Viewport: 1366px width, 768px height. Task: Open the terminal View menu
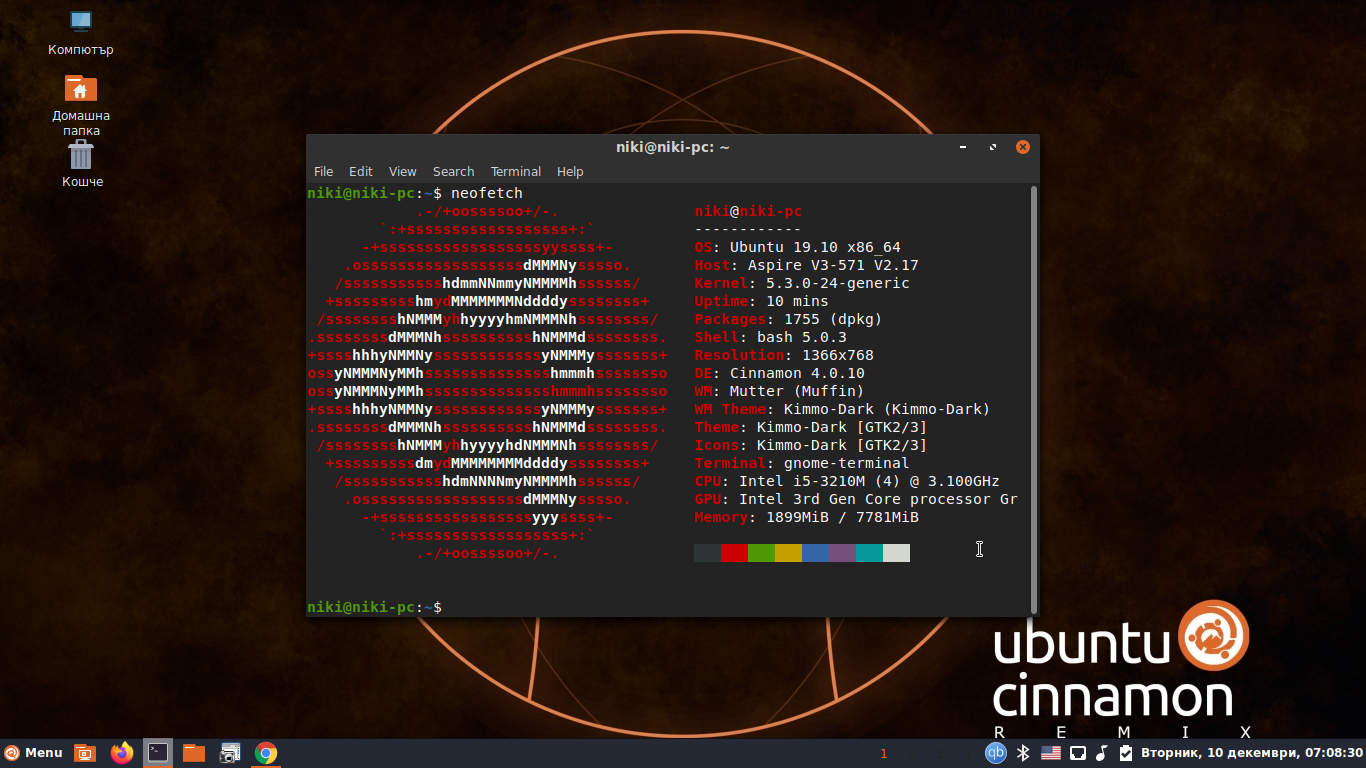[x=403, y=172]
